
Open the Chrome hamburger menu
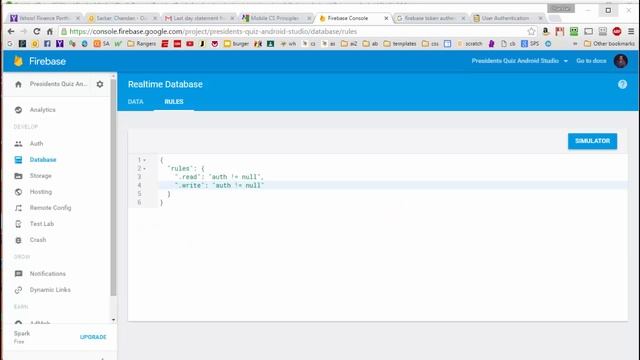click(x=631, y=31)
